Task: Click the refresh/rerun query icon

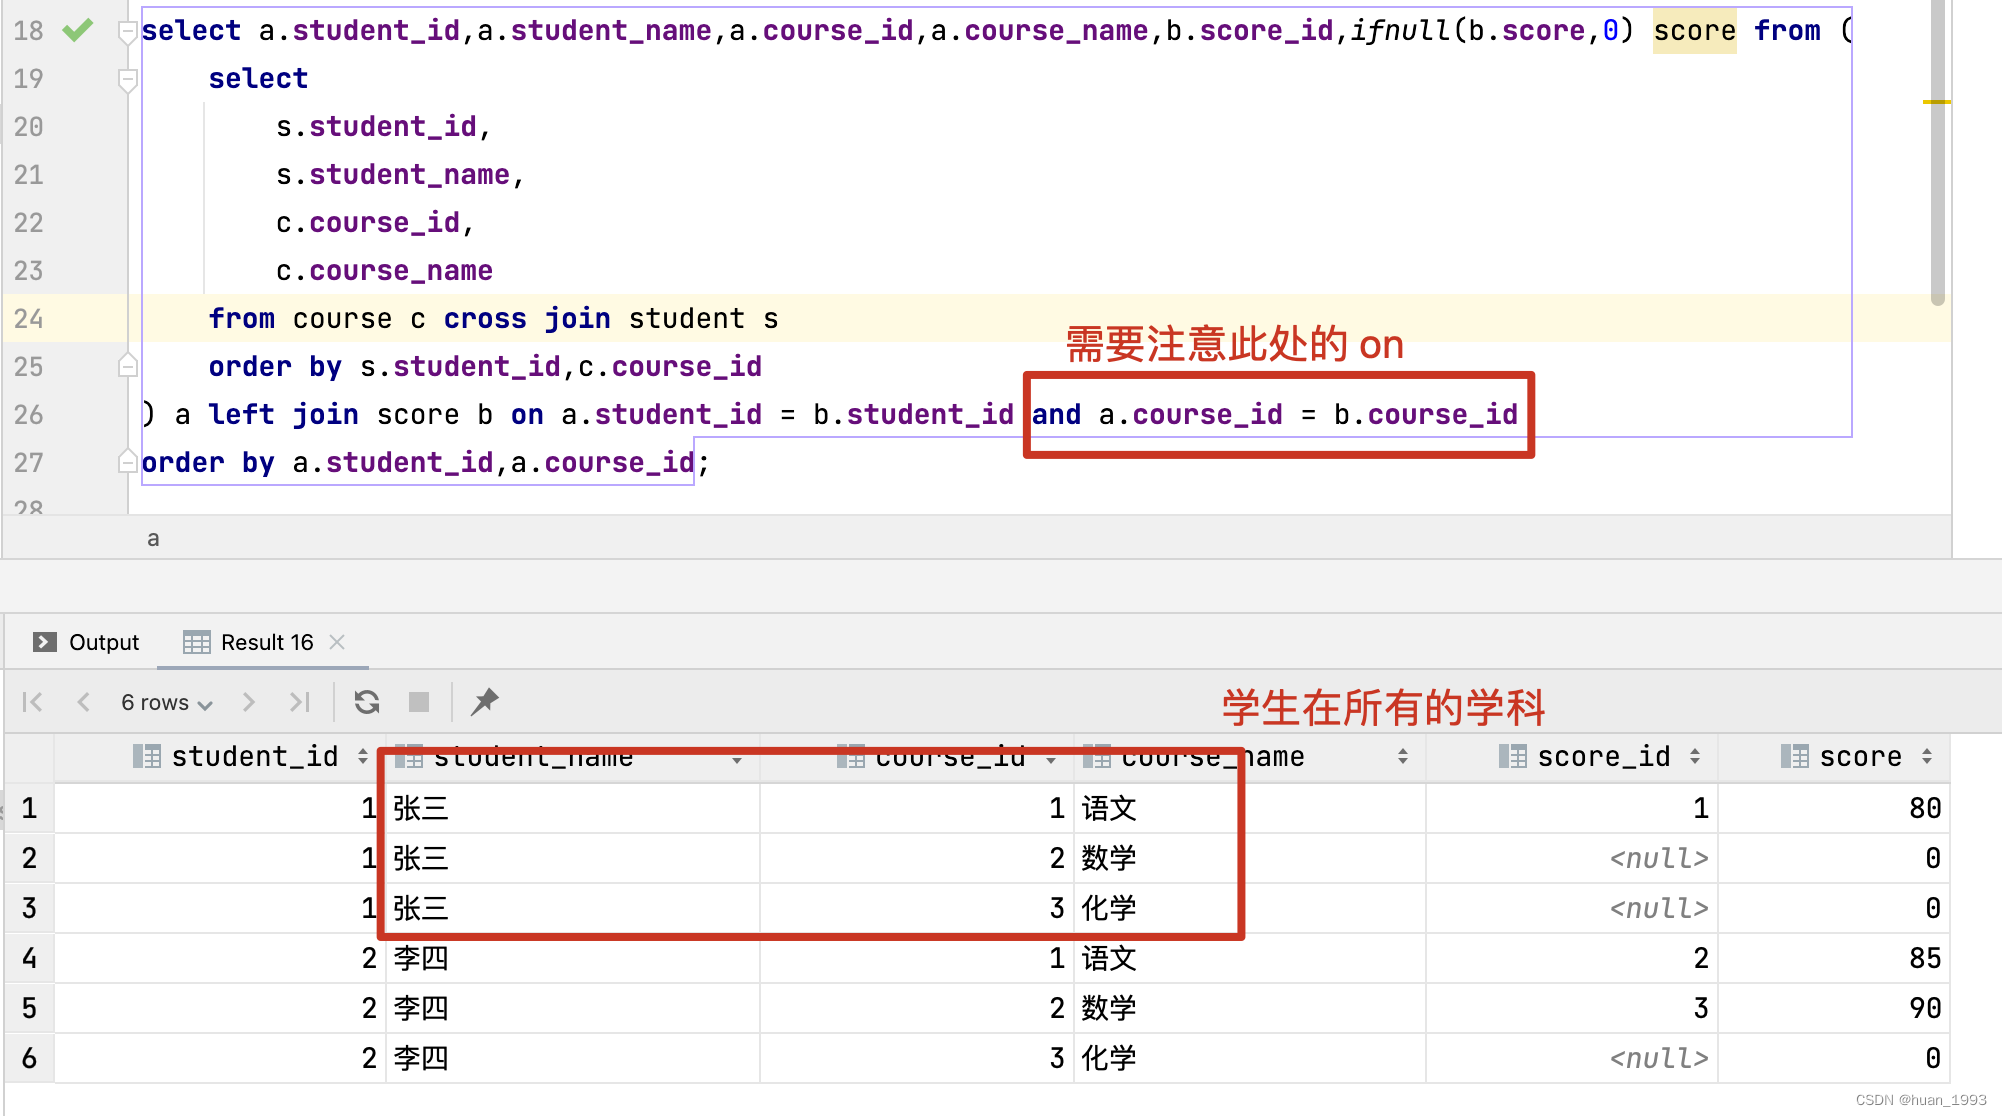Action: (365, 702)
